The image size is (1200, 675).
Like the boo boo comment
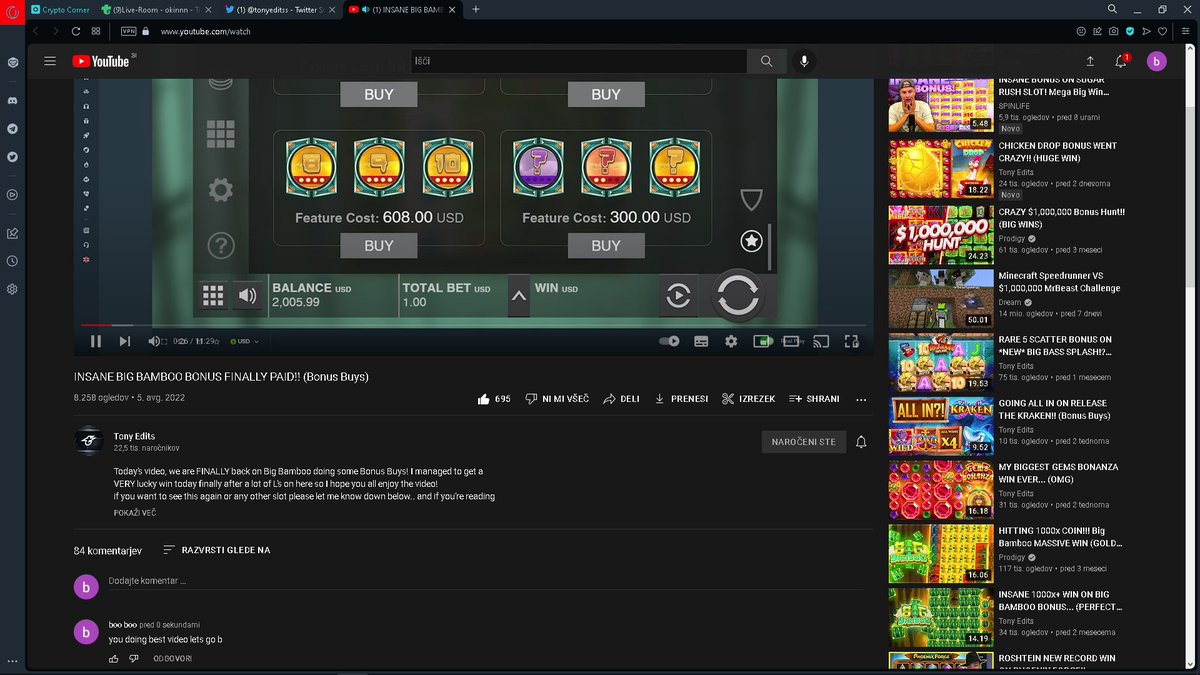[x=113, y=659]
